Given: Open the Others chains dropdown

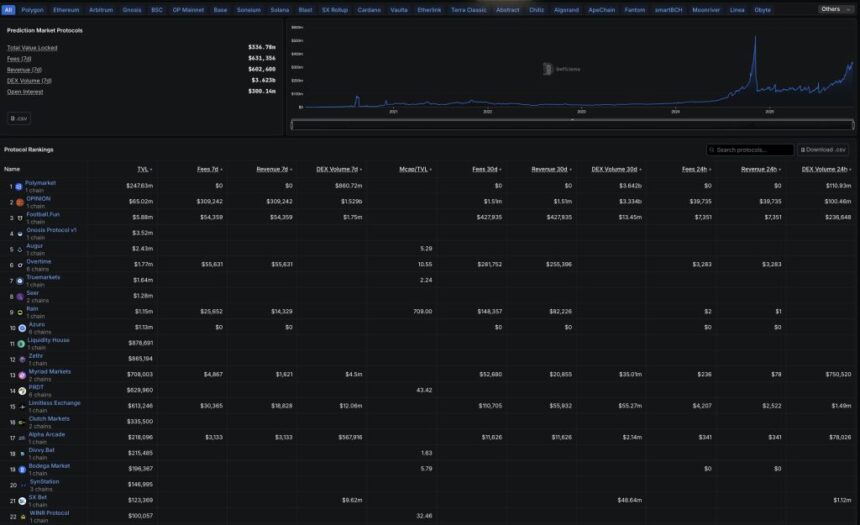Looking at the screenshot, I should [x=835, y=9].
